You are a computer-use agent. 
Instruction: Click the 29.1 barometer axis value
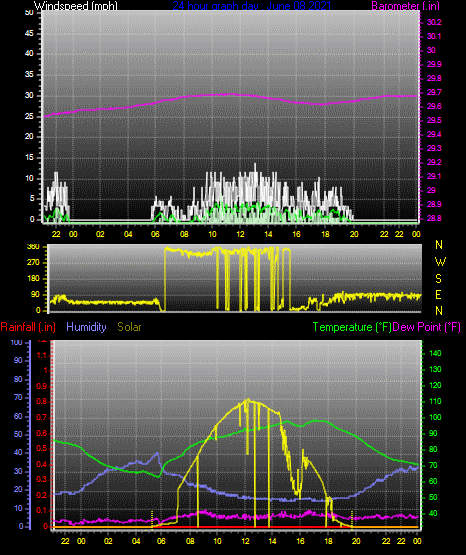[x=434, y=176]
